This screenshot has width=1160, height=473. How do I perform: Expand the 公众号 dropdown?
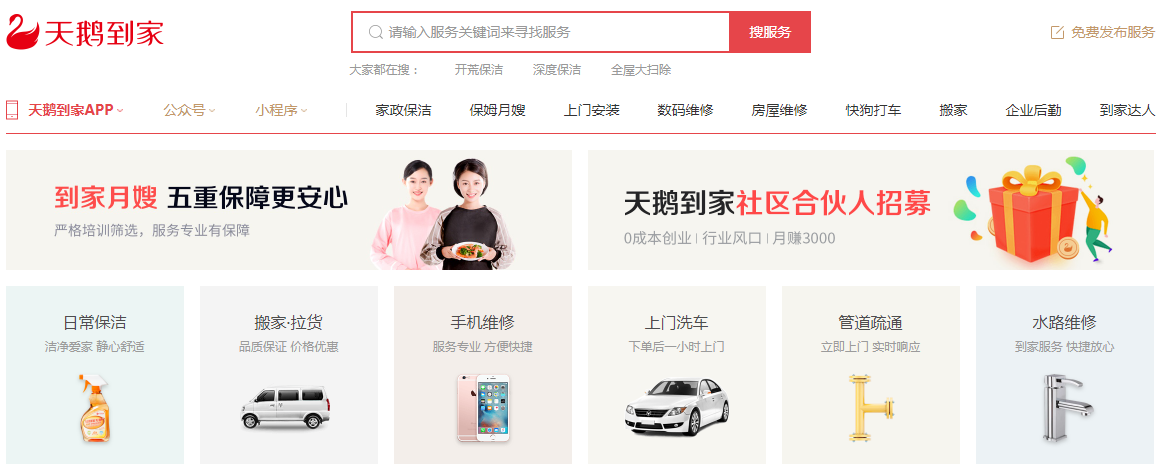coord(189,110)
